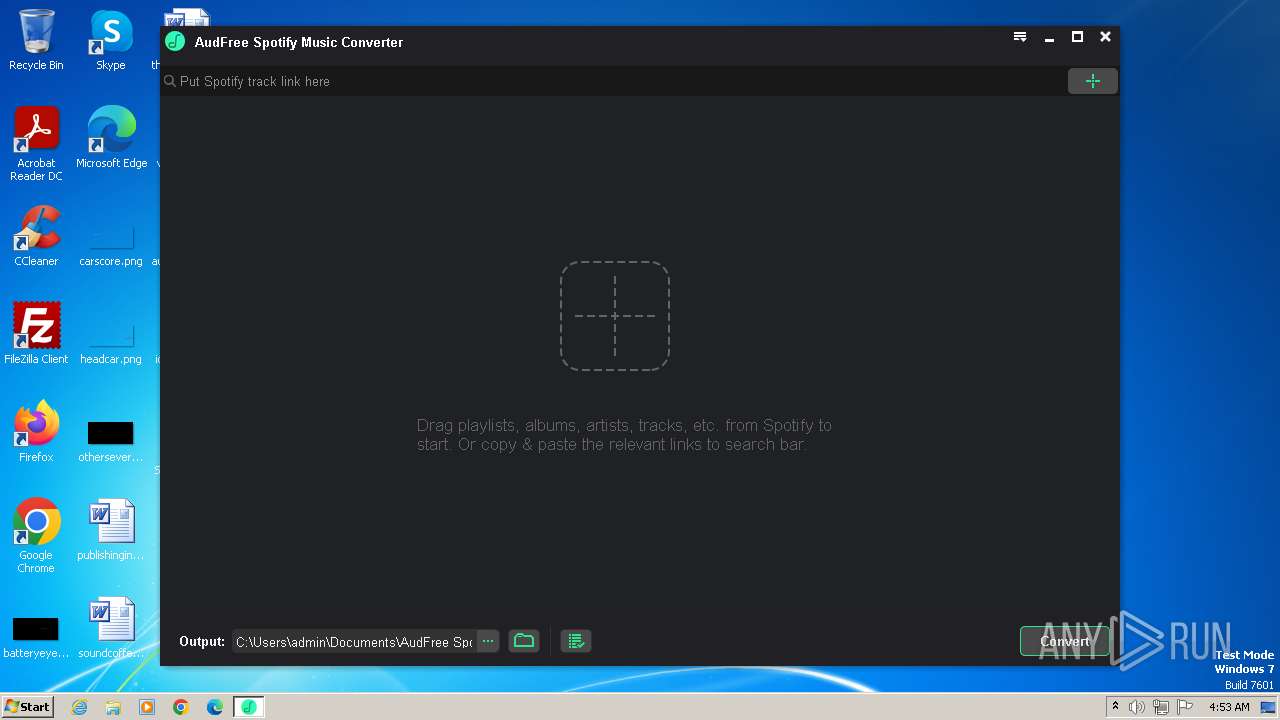Image resolution: width=1280 pixels, height=720 pixels.
Task: Select the carscore.png desktop file
Action: 111,243
